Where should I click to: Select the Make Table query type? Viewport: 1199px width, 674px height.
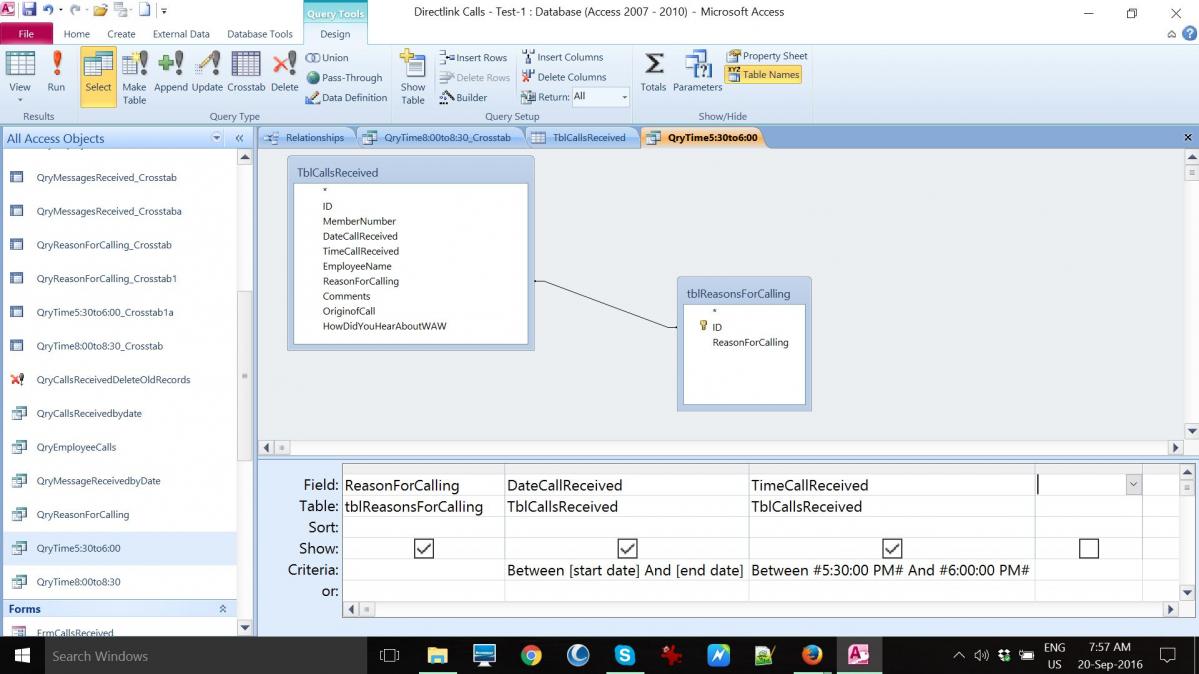tap(134, 78)
